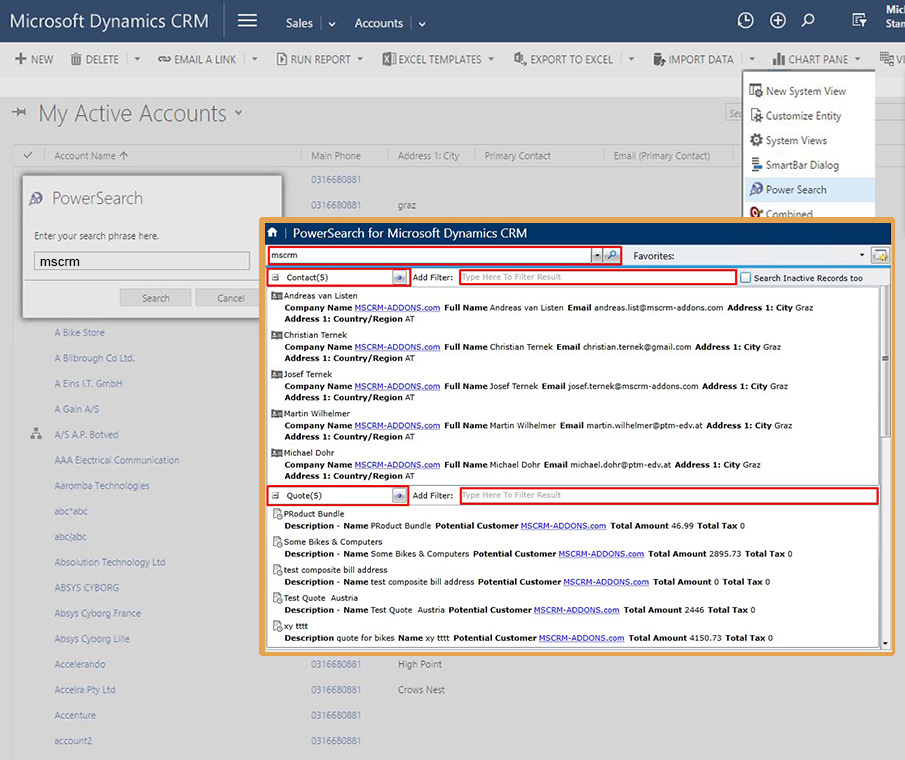The image size is (905, 760).
Task: Open MSCRM-ADDONS.com link for Andreas van Listen
Action: pos(397,308)
